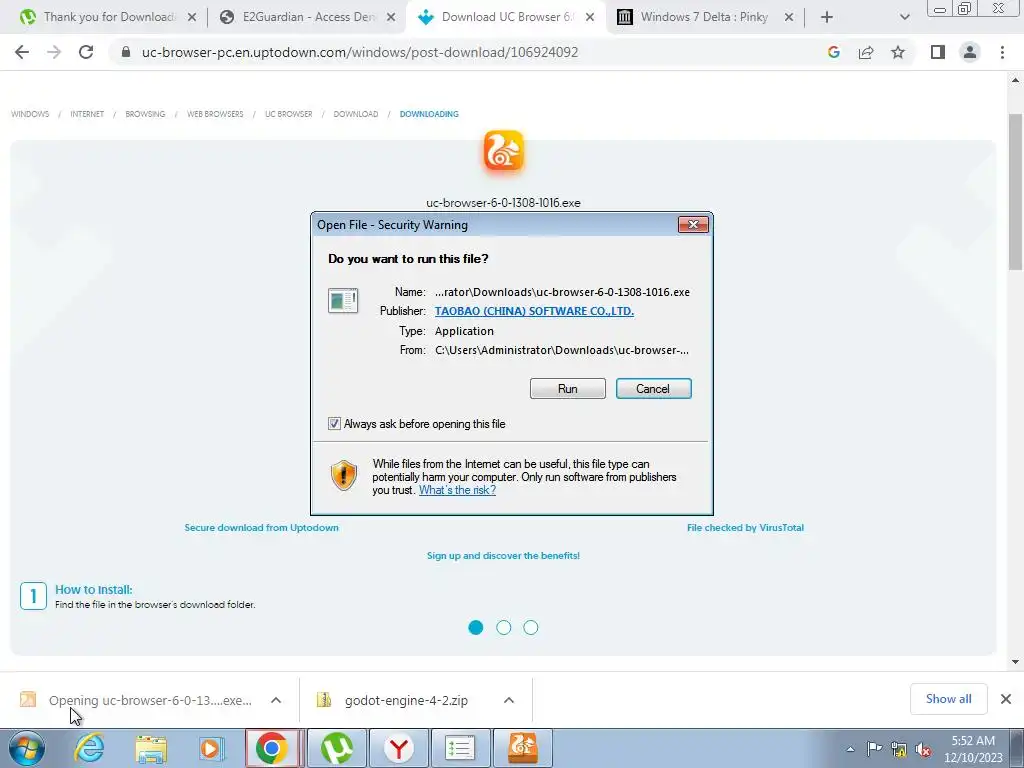Go to WEB BROWSERS breadcrumb
Screen dimensions: 1024x768
[x=215, y=114]
